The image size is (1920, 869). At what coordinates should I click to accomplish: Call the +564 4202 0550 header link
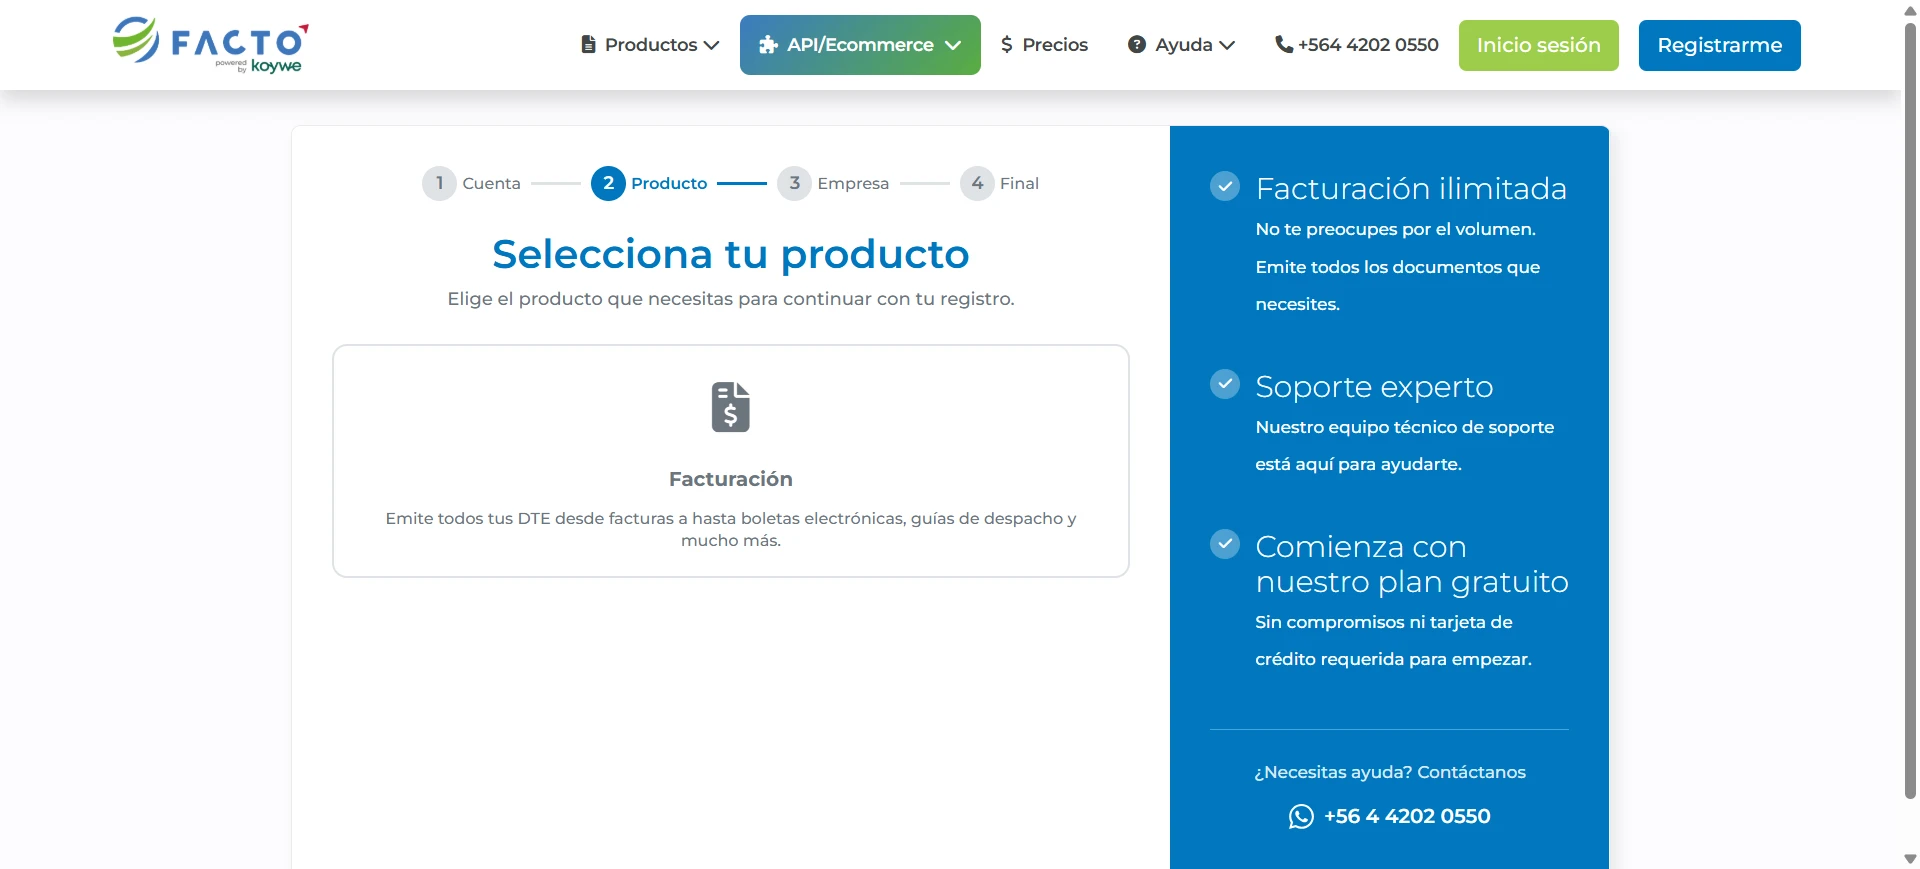tap(1357, 45)
